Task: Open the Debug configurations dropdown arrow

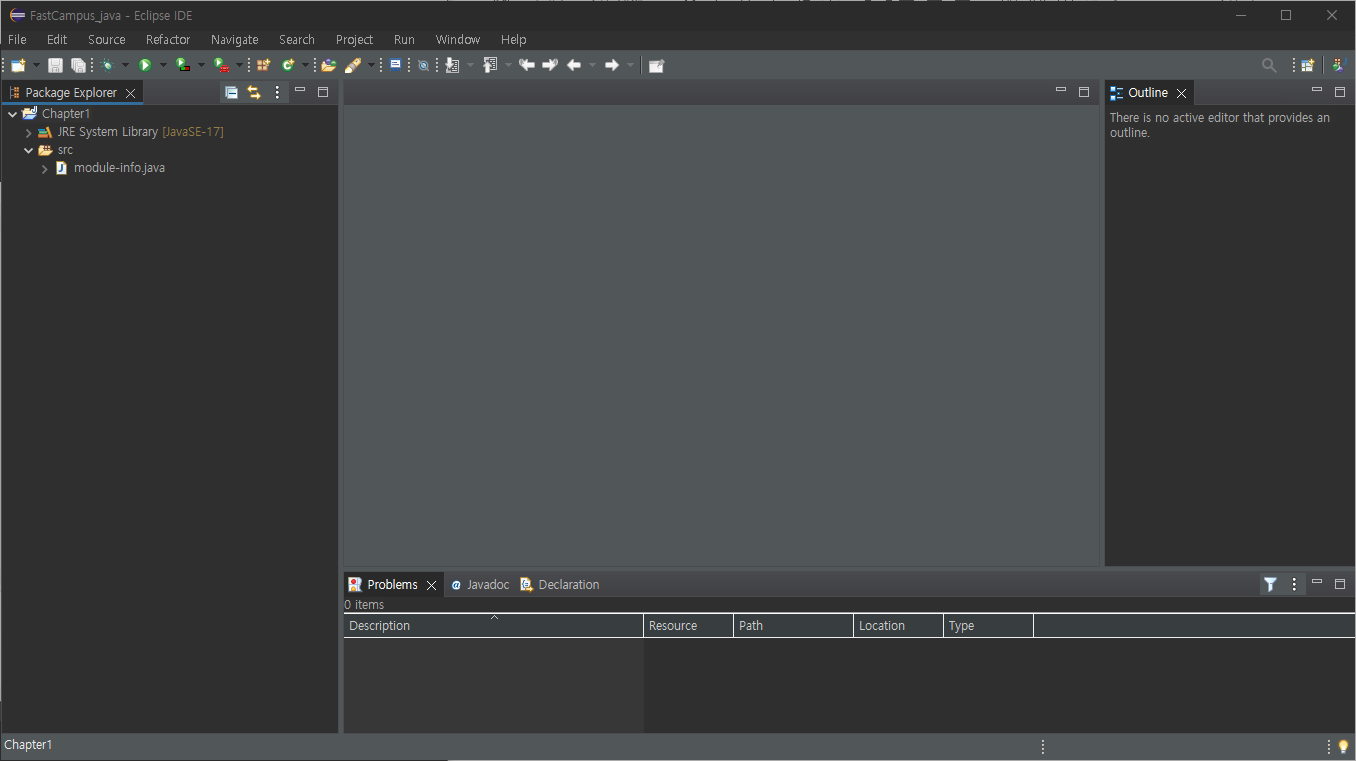Action: pos(125,65)
